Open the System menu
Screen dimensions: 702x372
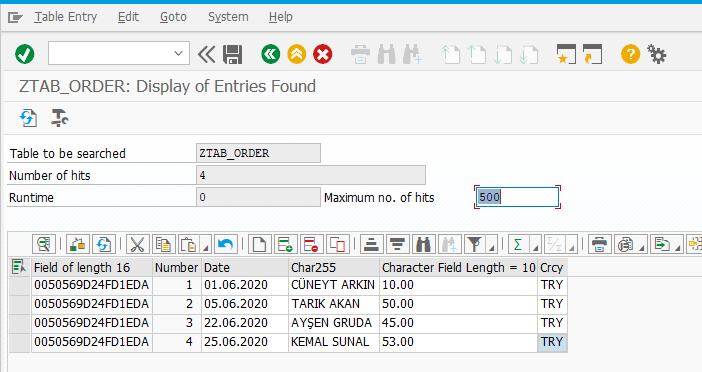228,17
